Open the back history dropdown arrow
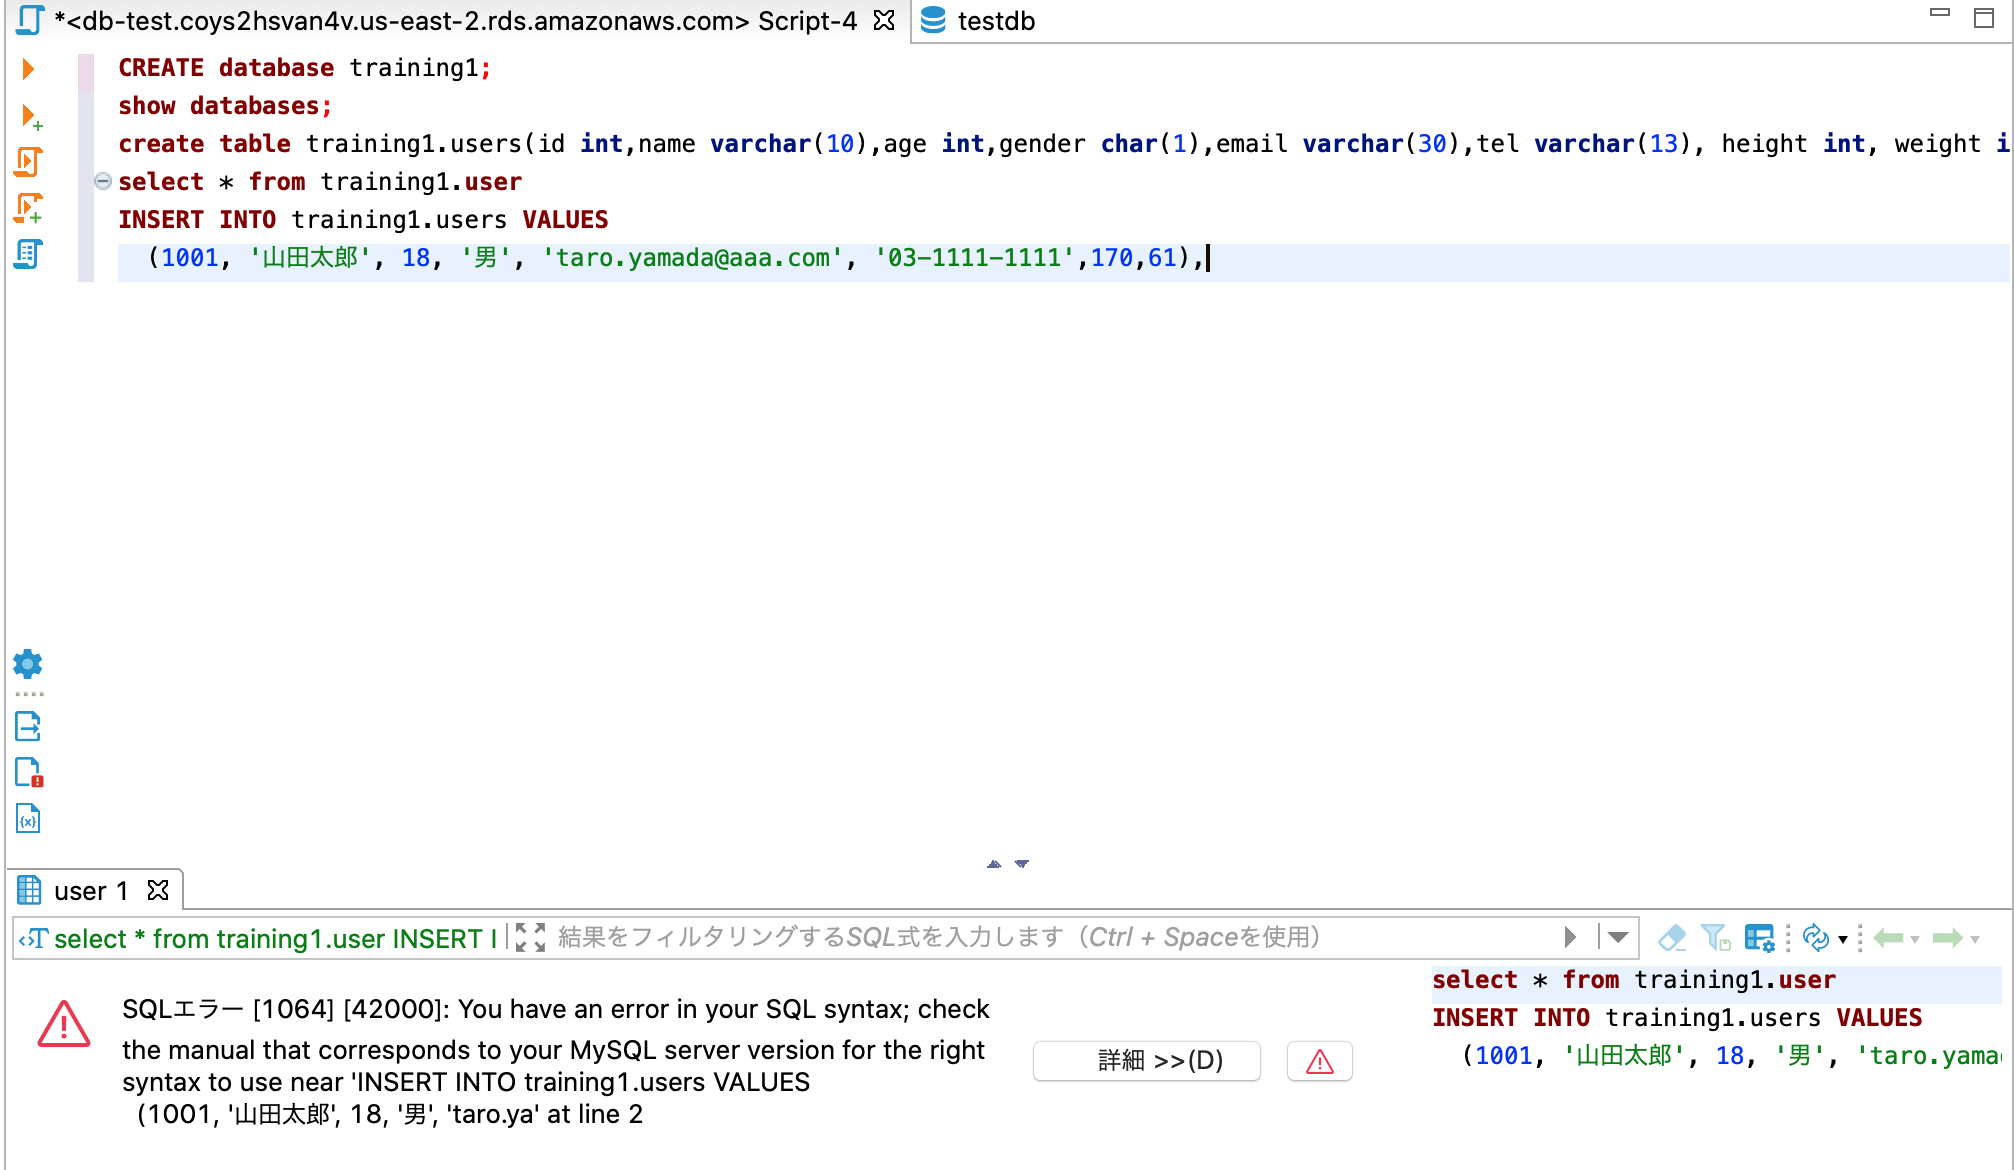The width and height of the screenshot is (2014, 1170). click(1915, 940)
